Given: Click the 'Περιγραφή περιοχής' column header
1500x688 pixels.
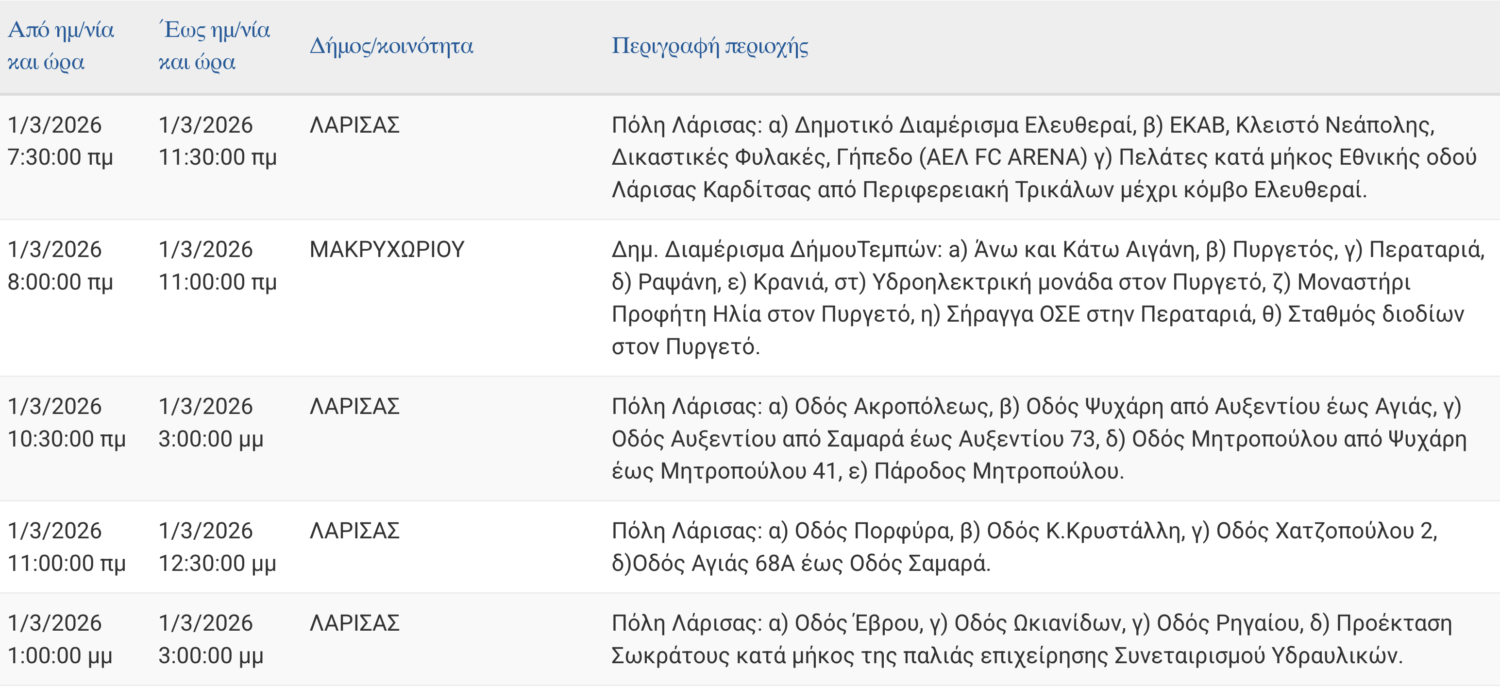Looking at the screenshot, I should (710, 46).
